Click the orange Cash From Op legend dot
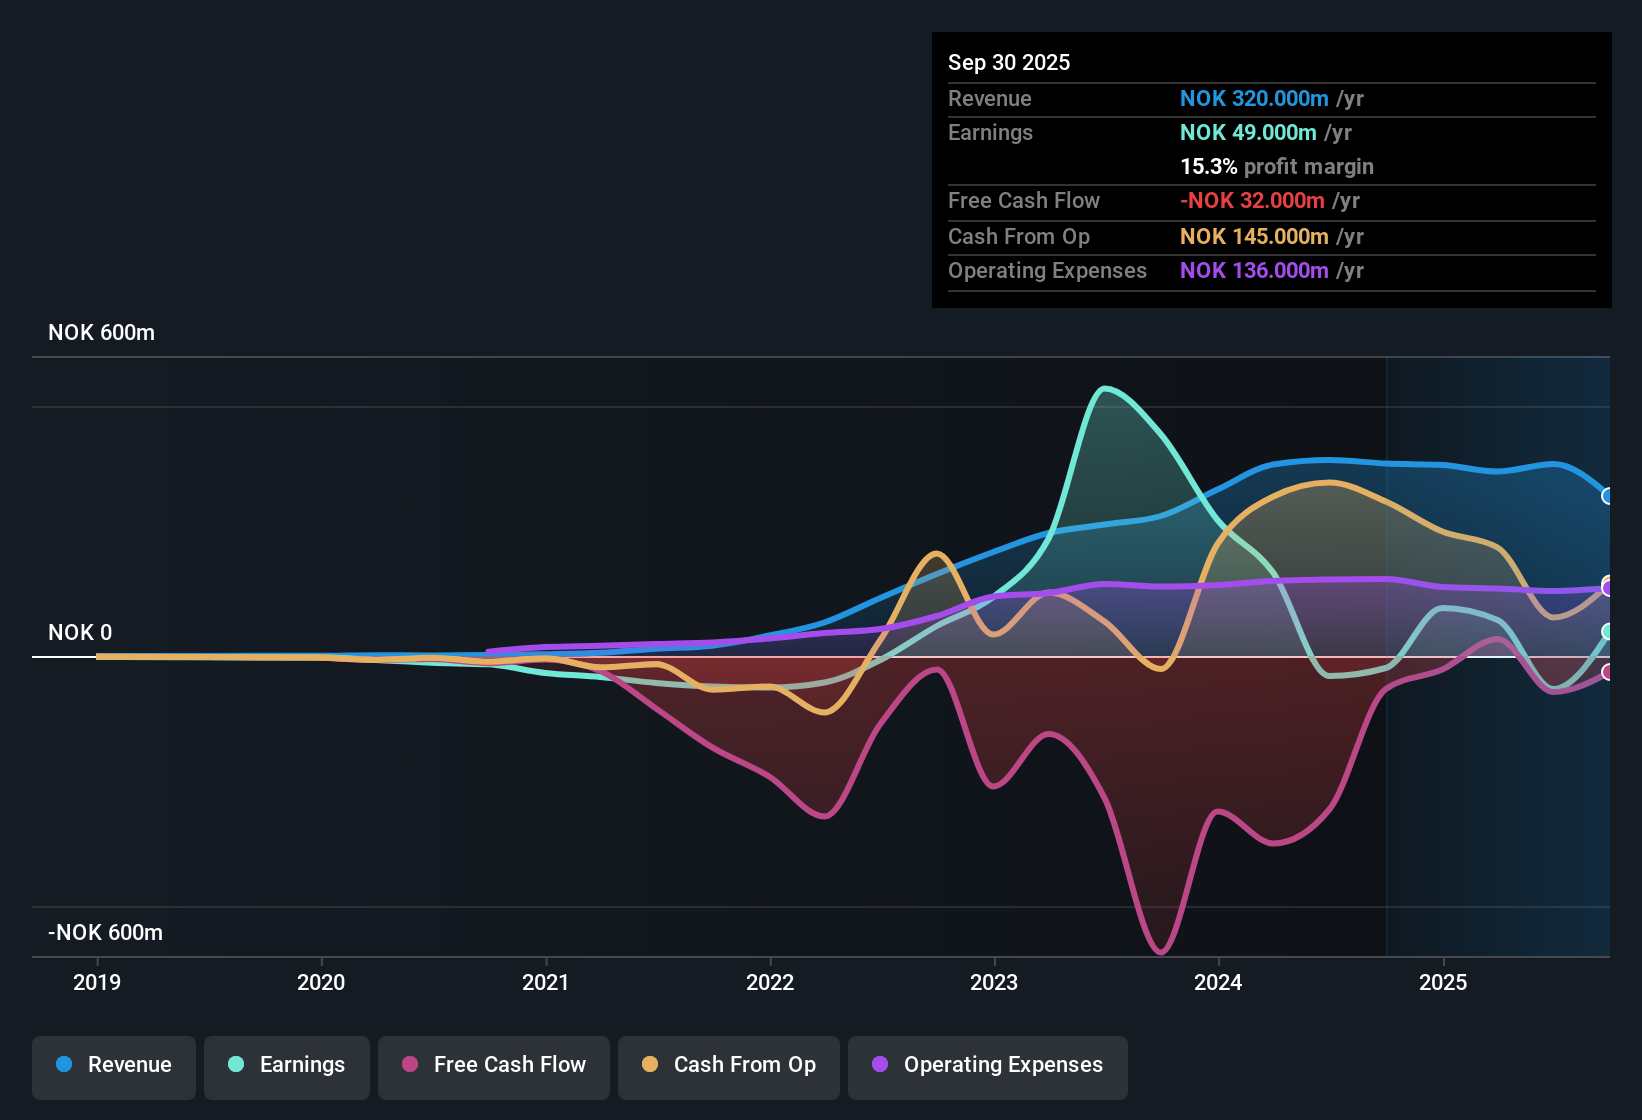1642x1120 pixels. tap(649, 1065)
